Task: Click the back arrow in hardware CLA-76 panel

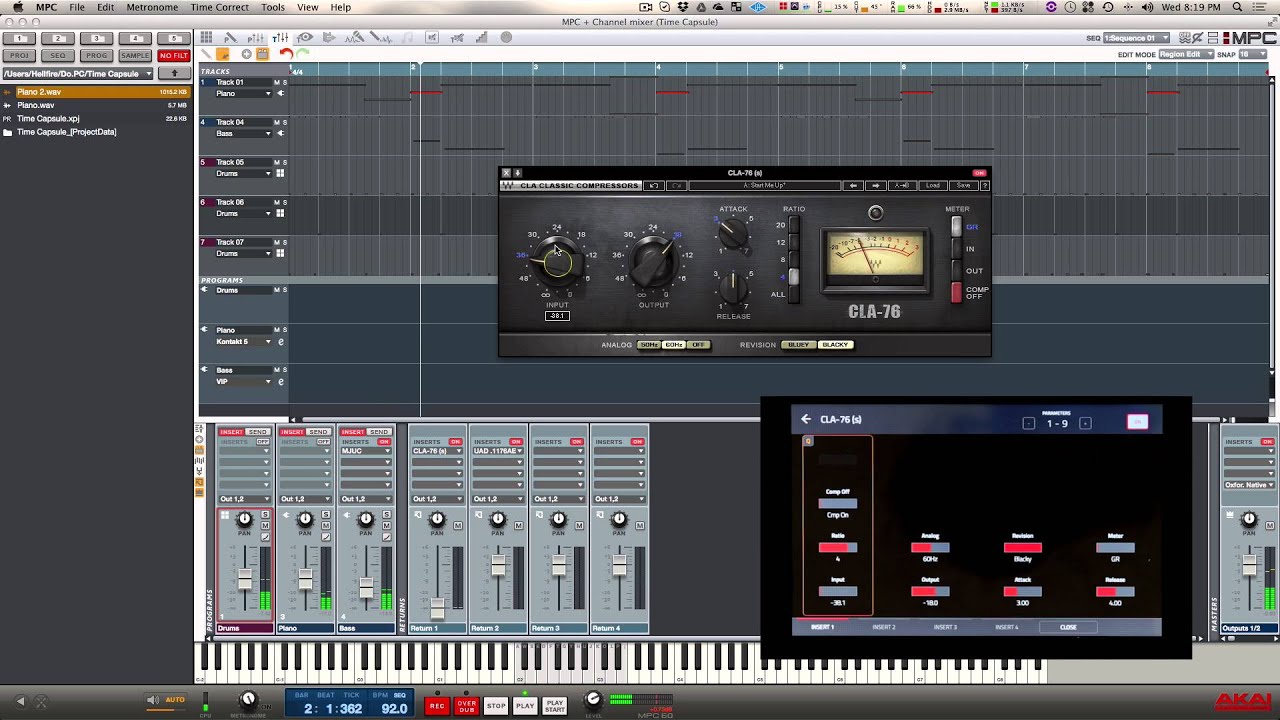Action: pyautogui.click(x=806, y=420)
